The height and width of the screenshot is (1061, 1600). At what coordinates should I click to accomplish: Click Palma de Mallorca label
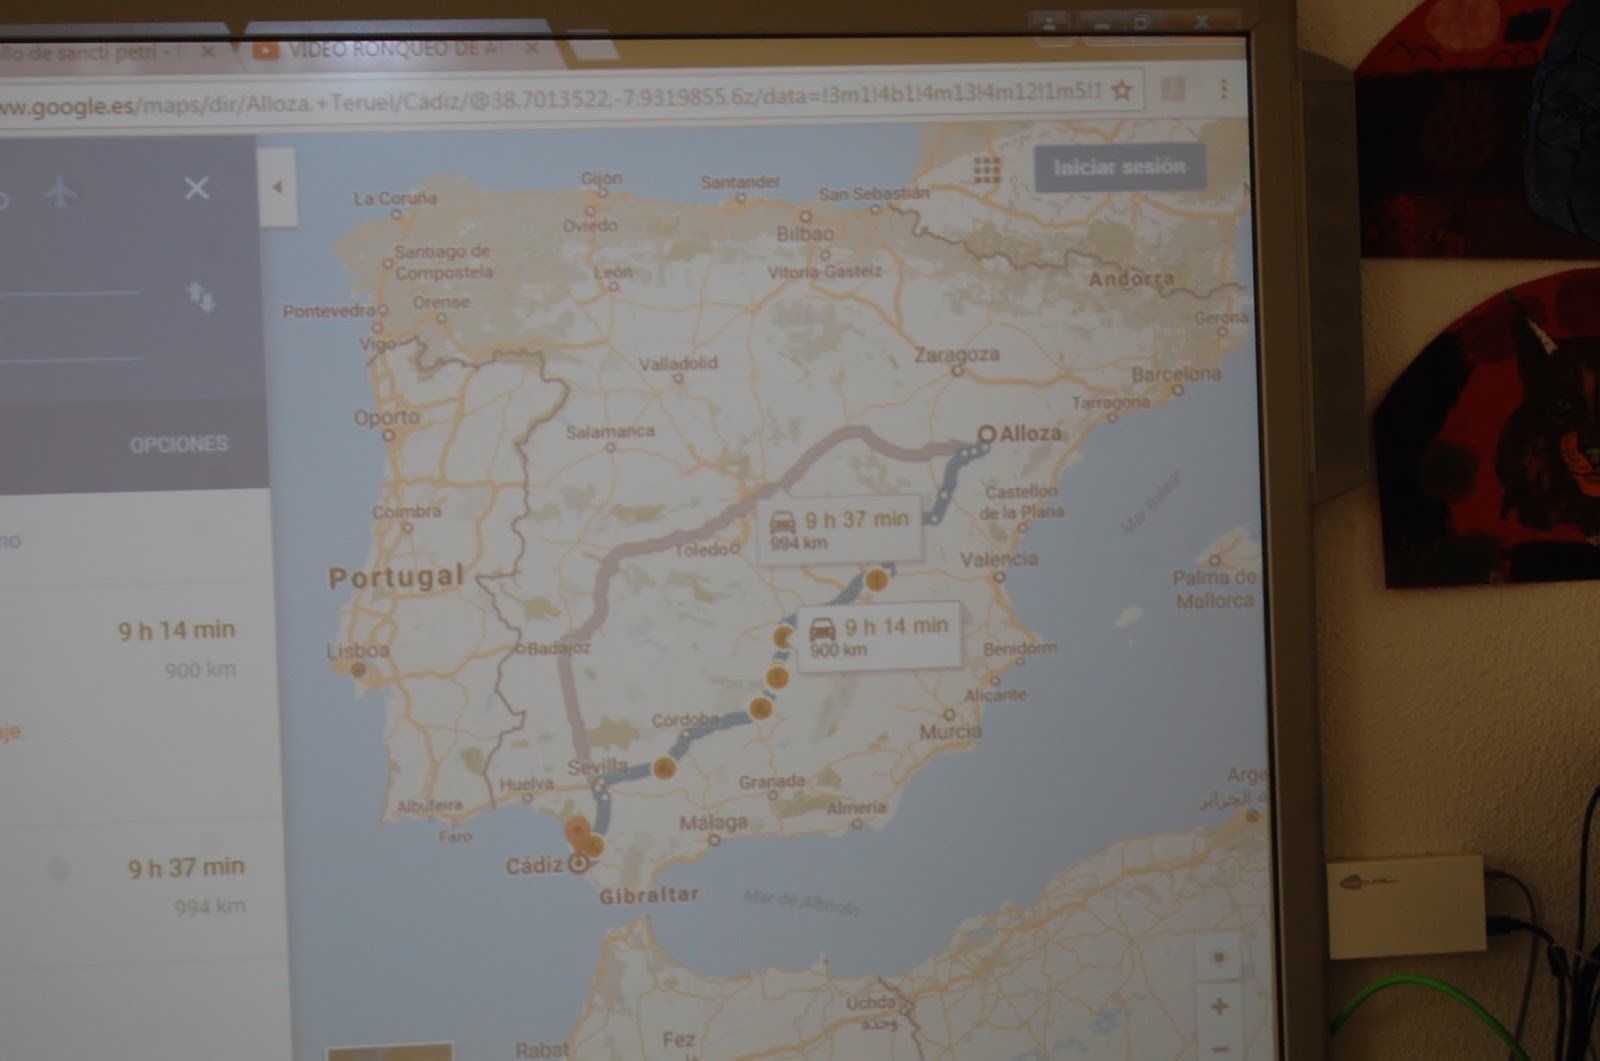(x=1215, y=589)
